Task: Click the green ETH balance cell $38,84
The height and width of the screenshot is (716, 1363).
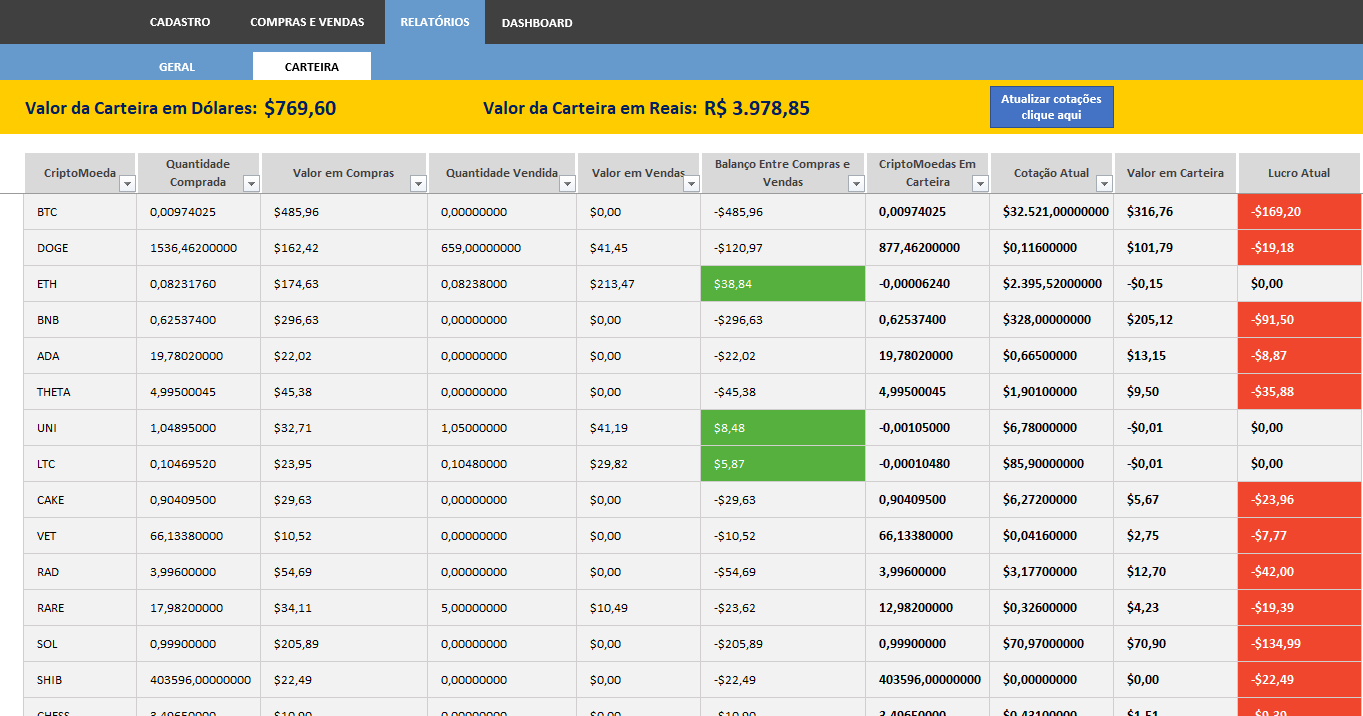Action: [x=783, y=284]
